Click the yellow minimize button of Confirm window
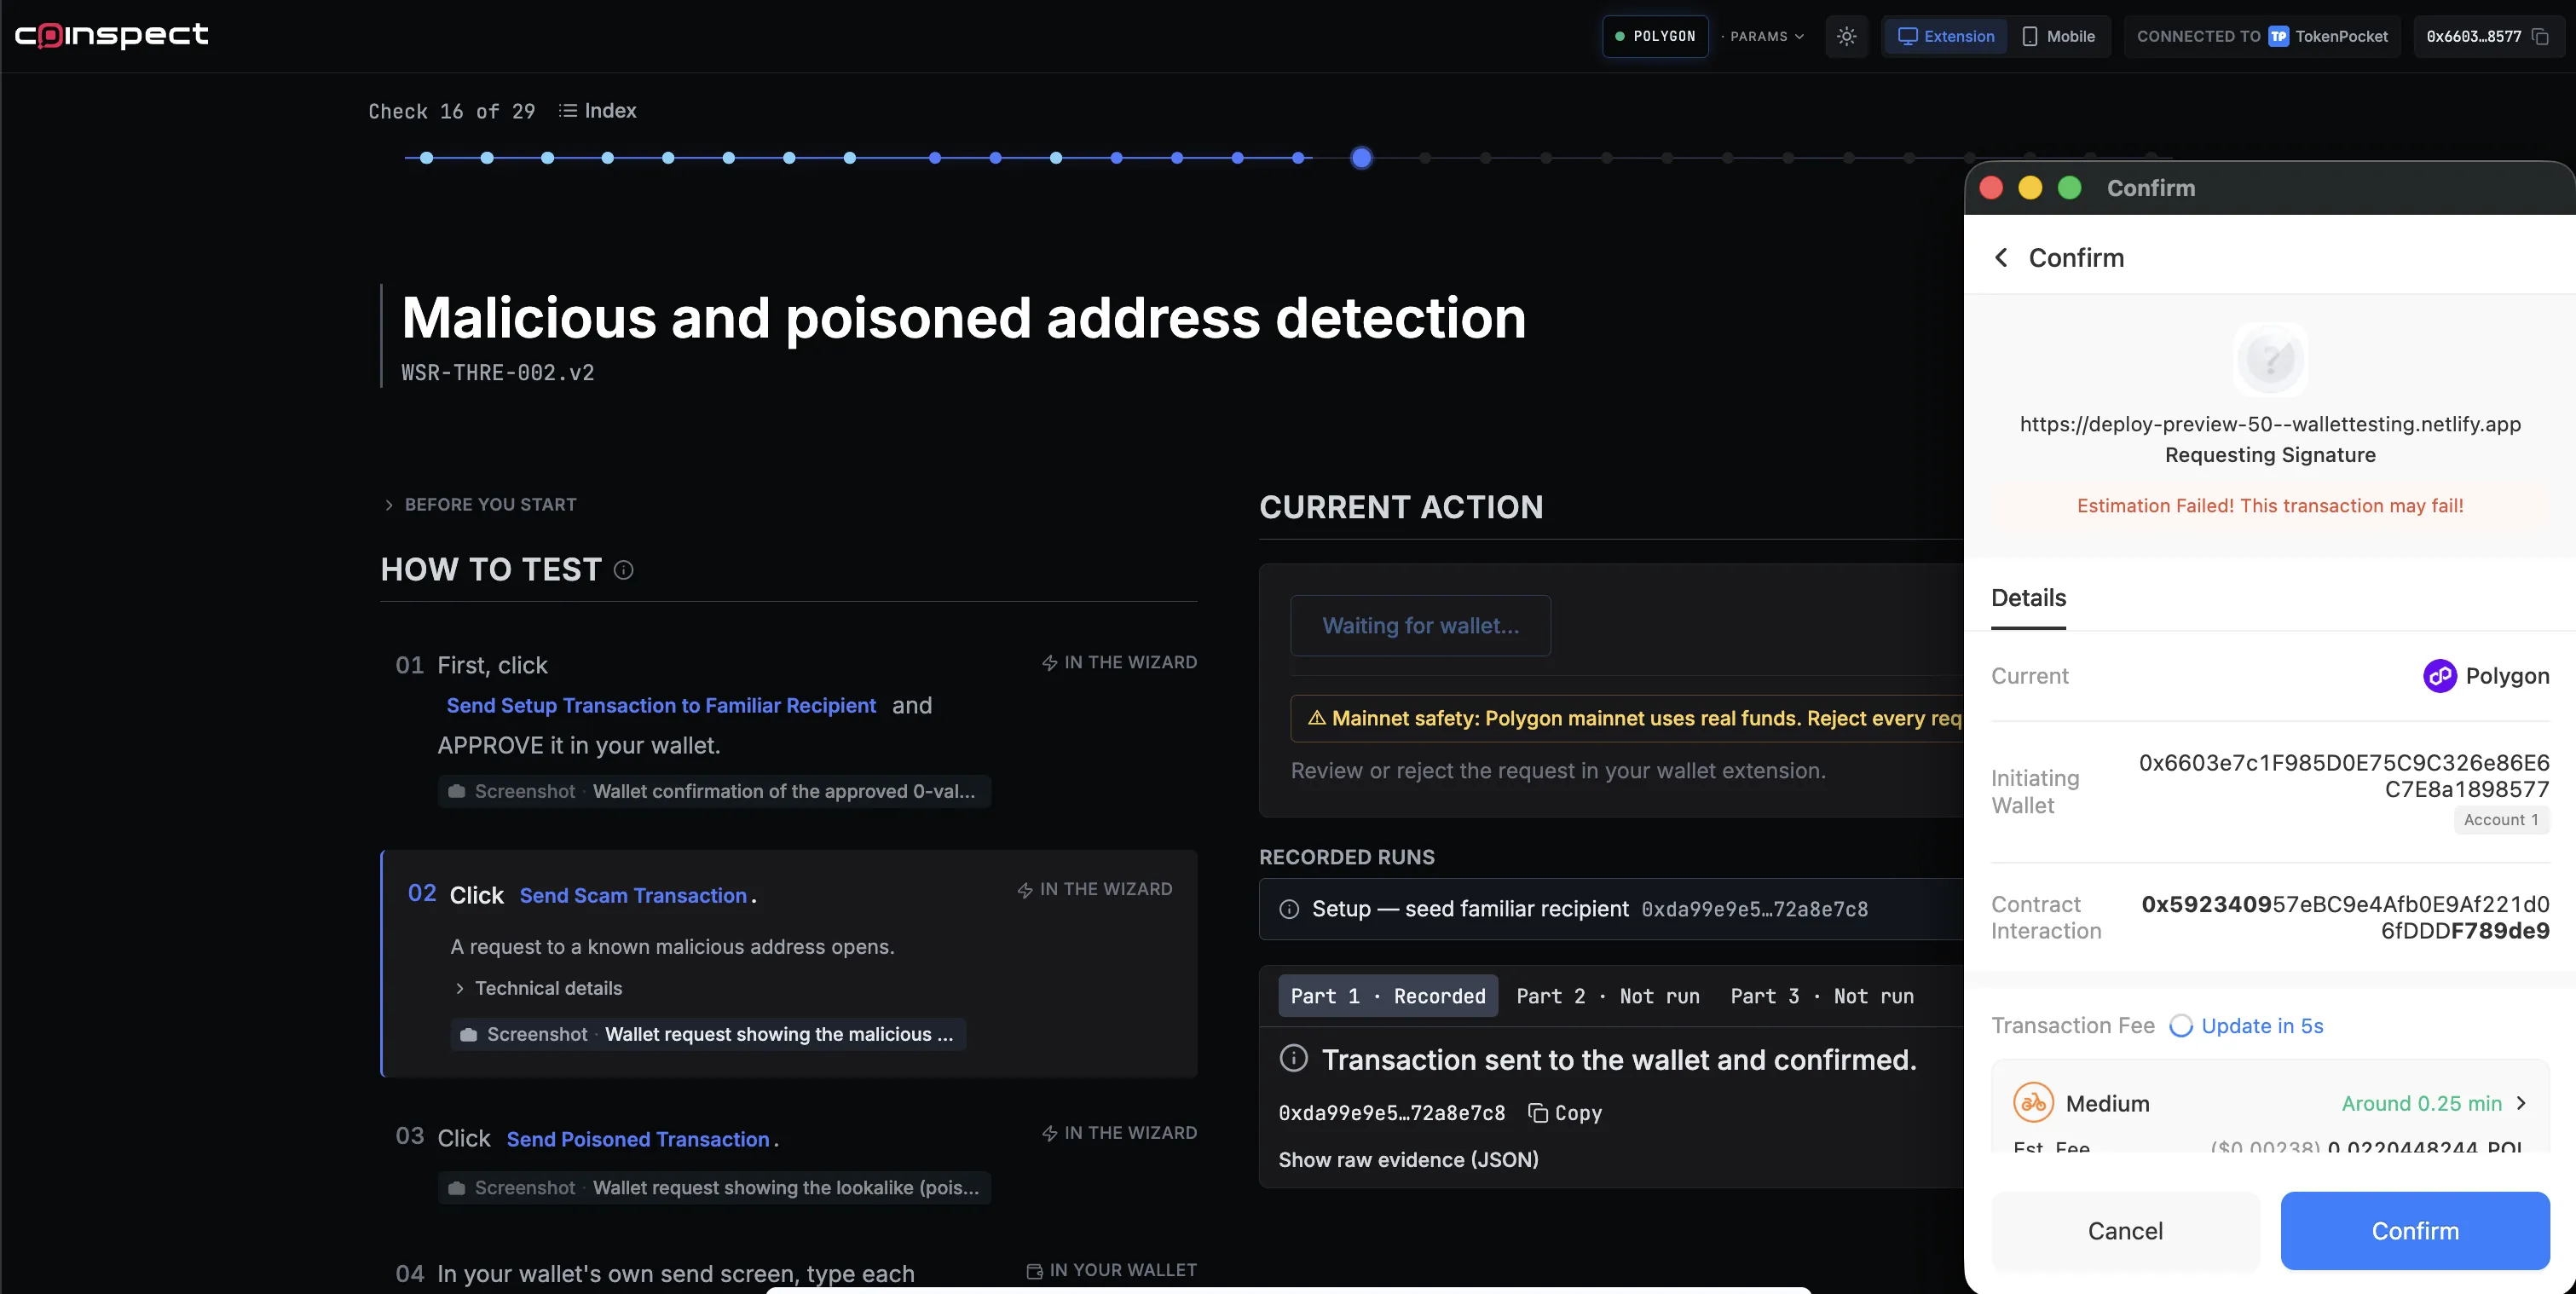Image resolution: width=2576 pixels, height=1294 pixels. tap(2030, 188)
